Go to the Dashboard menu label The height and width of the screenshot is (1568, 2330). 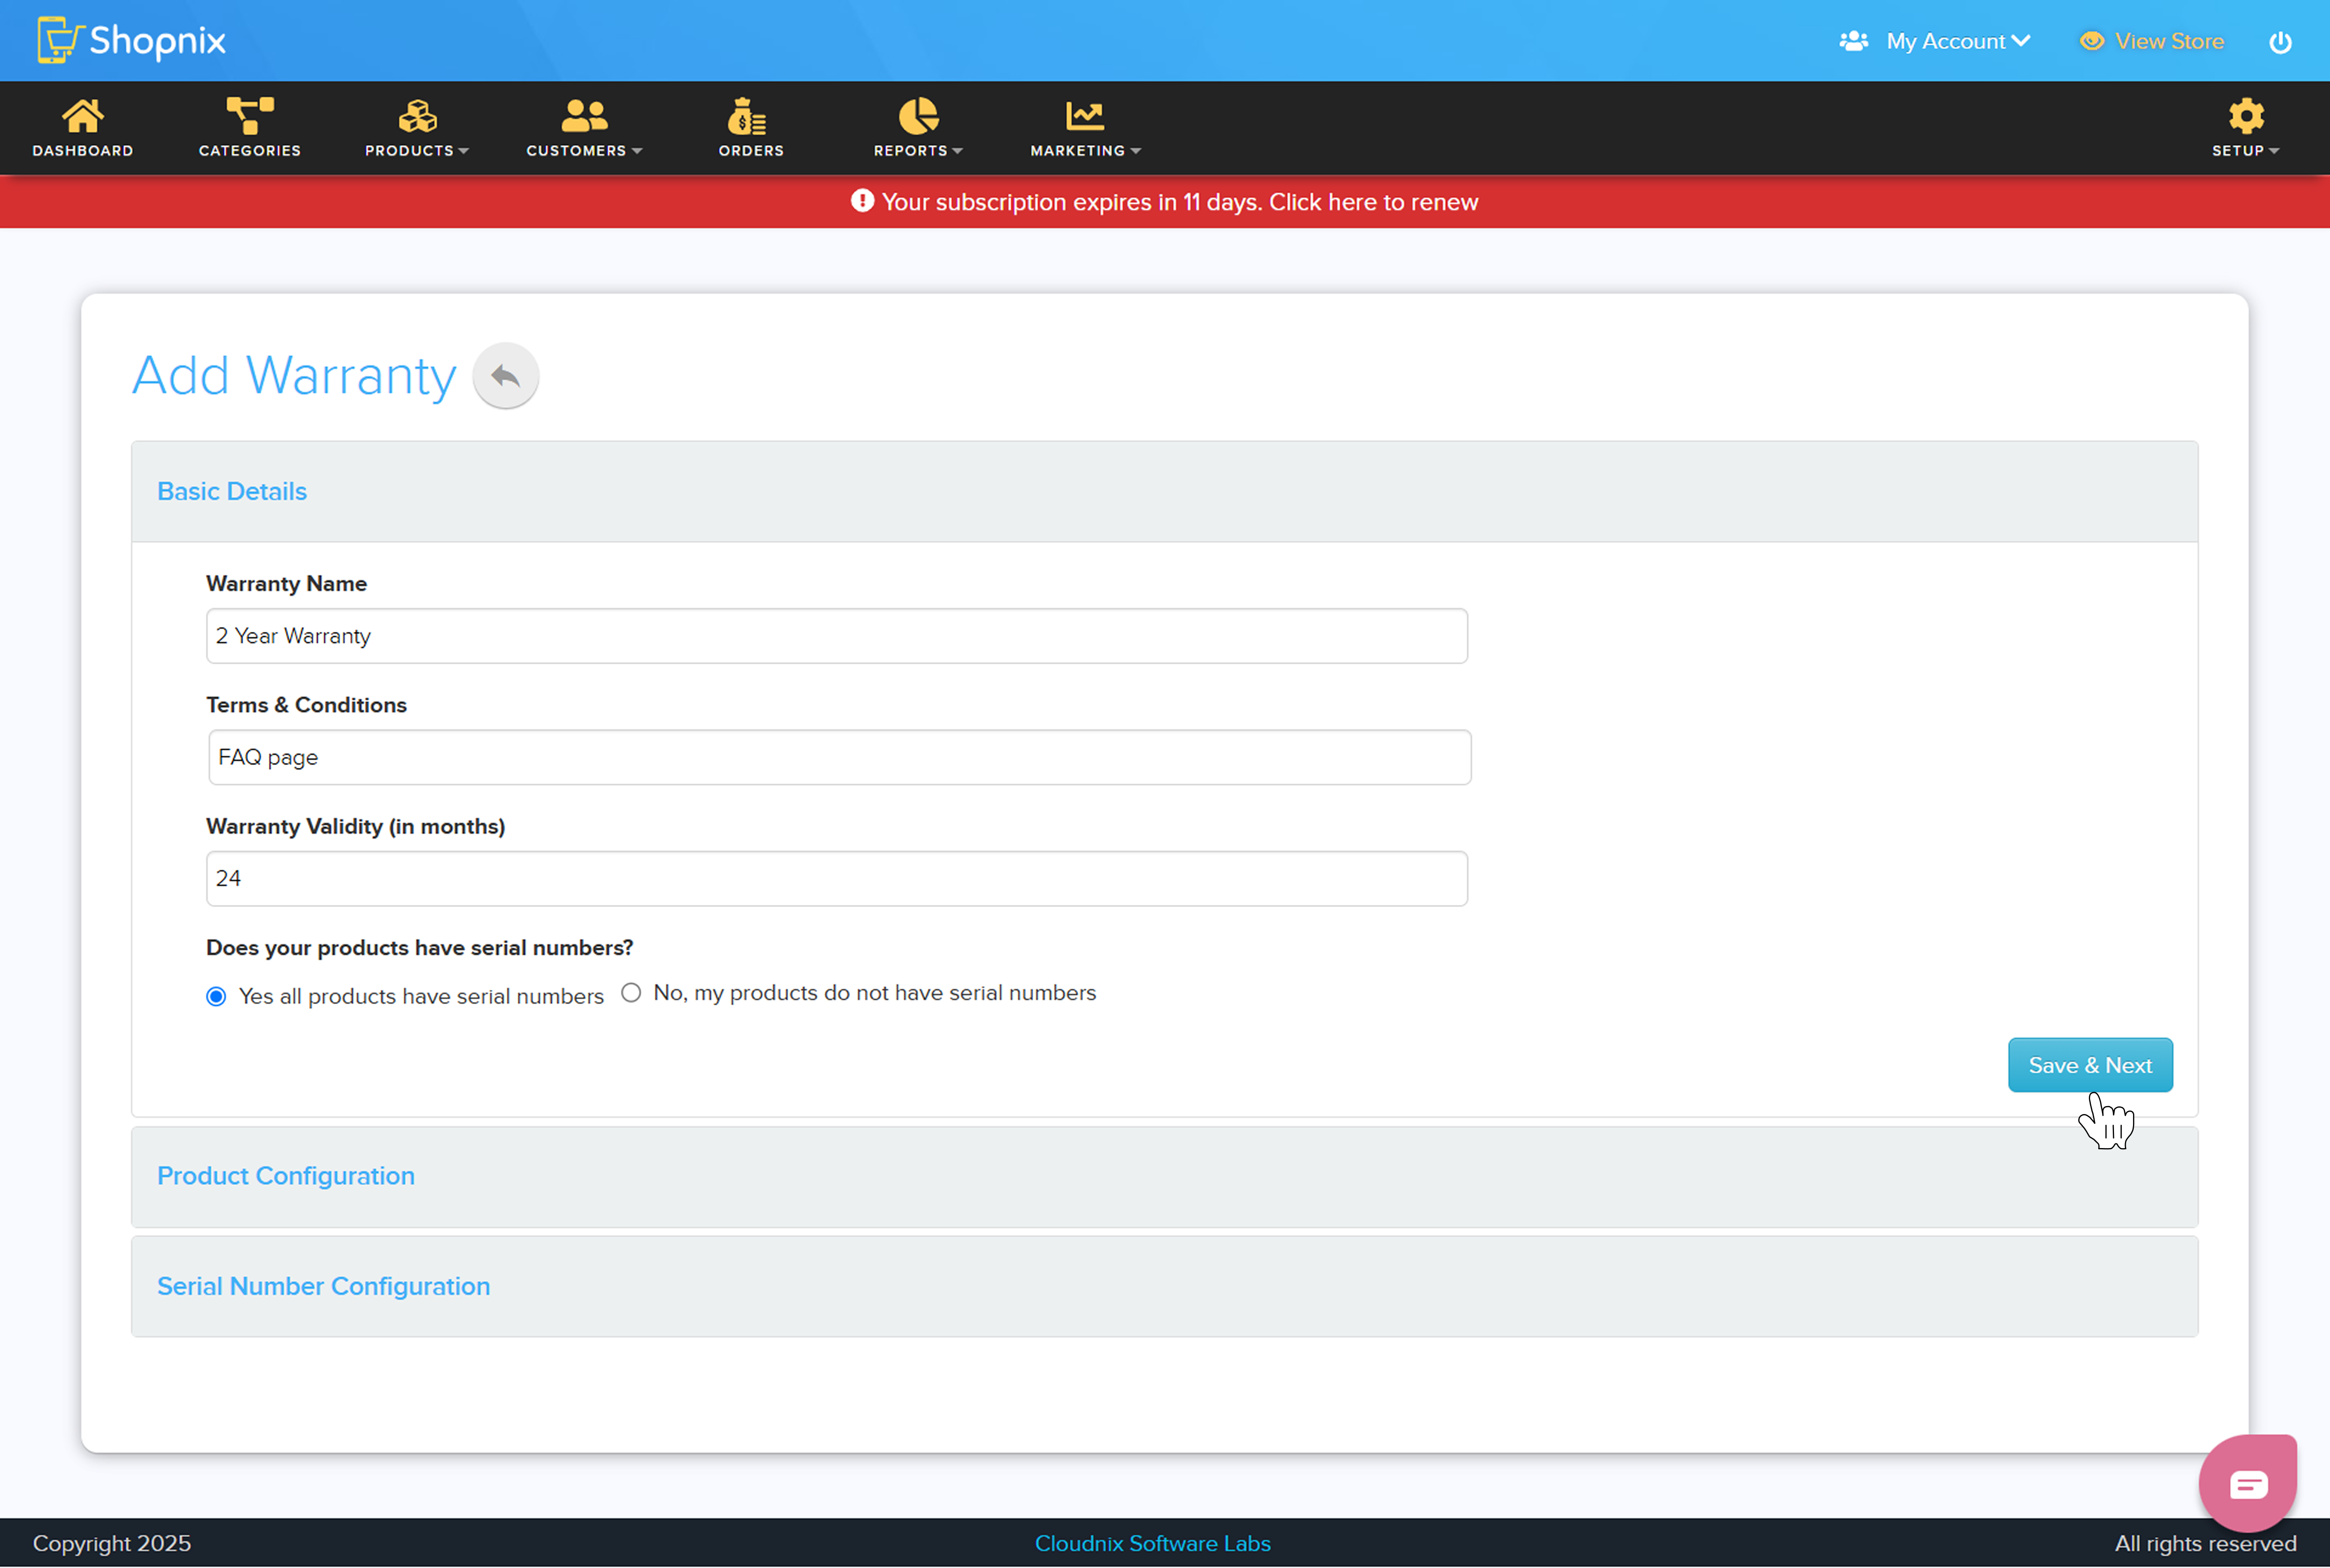[x=83, y=151]
